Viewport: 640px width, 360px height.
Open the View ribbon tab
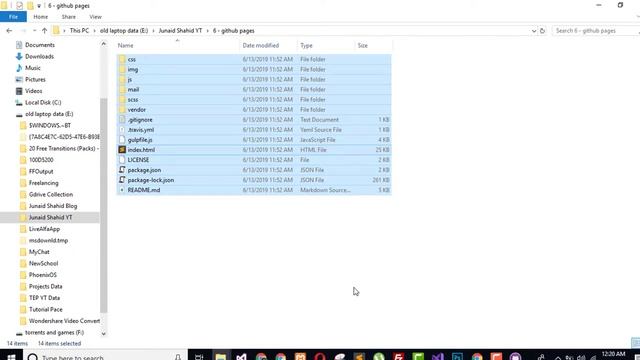click(96, 17)
